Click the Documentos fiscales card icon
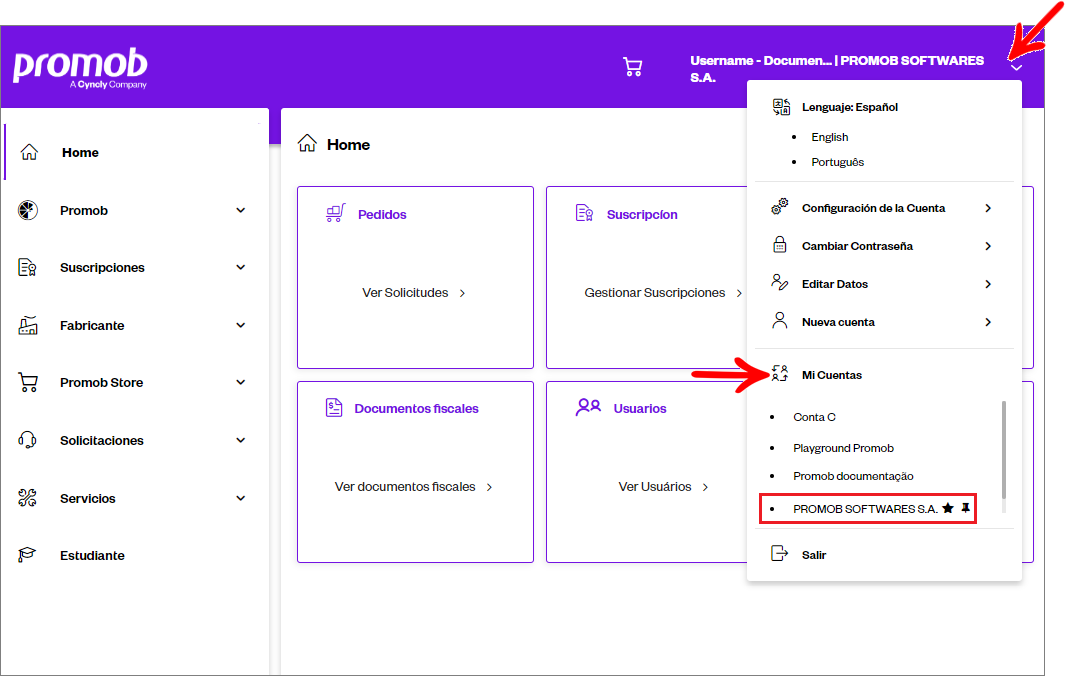 [x=334, y=408]
